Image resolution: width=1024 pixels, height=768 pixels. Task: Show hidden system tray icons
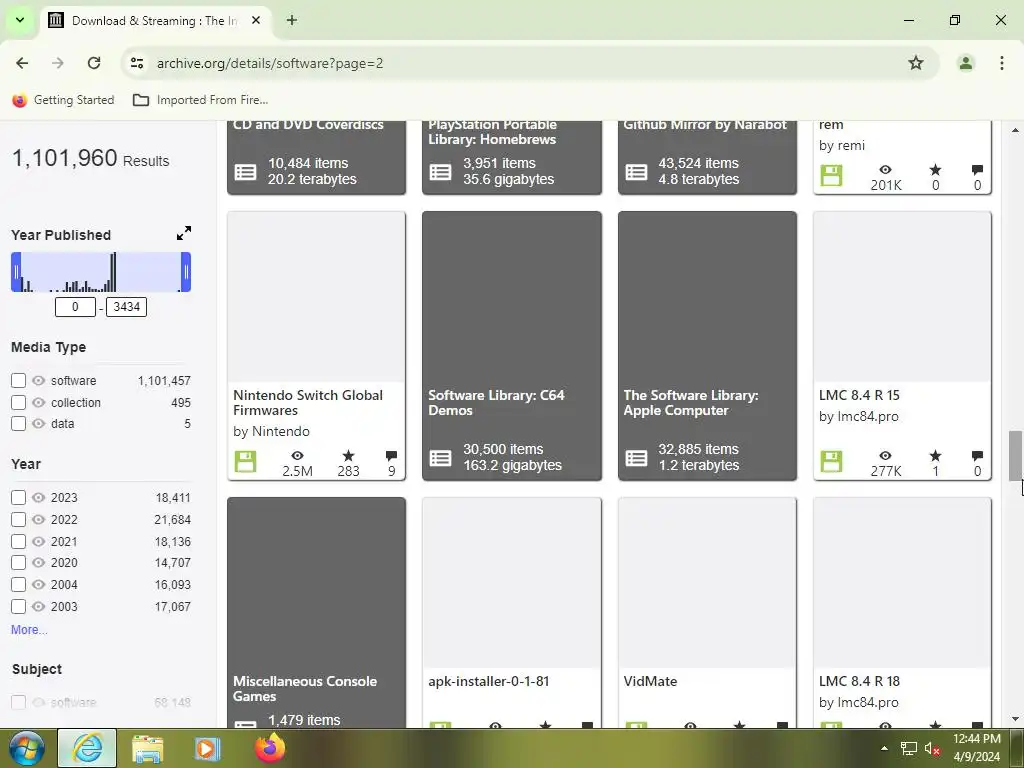tap(884, 749)
